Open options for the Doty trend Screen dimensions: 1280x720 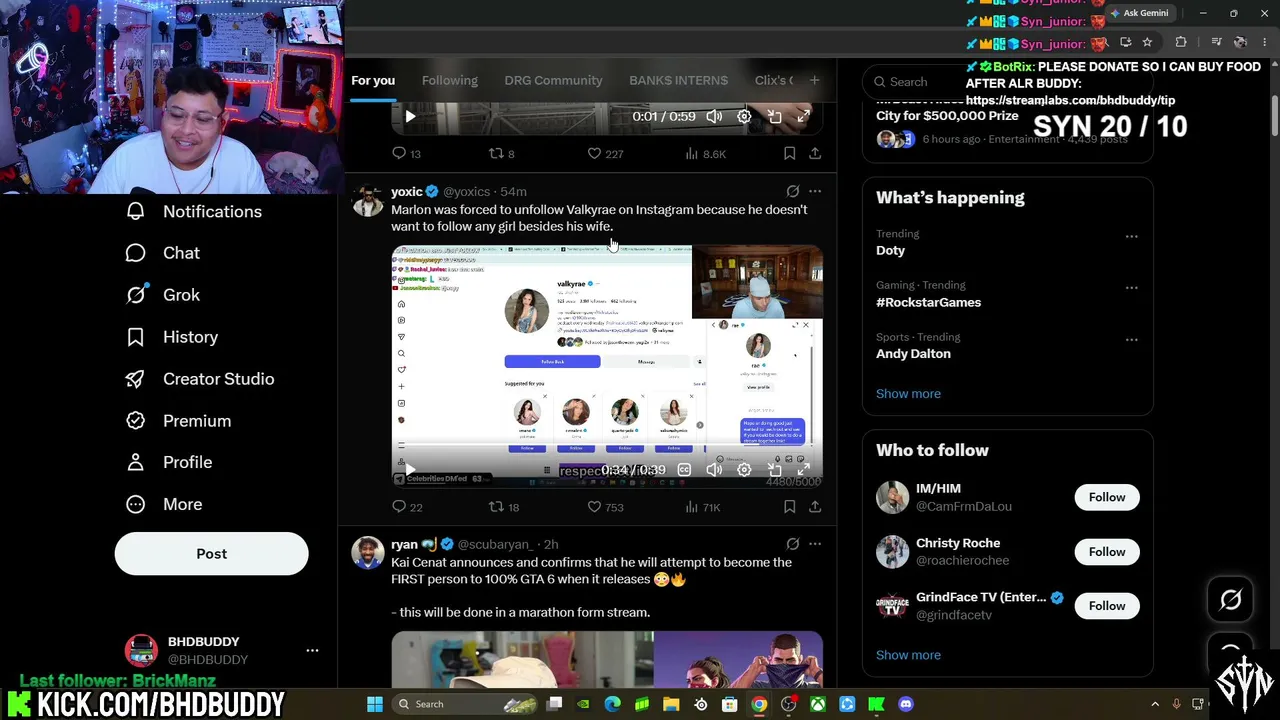(x=1131, y=237)
